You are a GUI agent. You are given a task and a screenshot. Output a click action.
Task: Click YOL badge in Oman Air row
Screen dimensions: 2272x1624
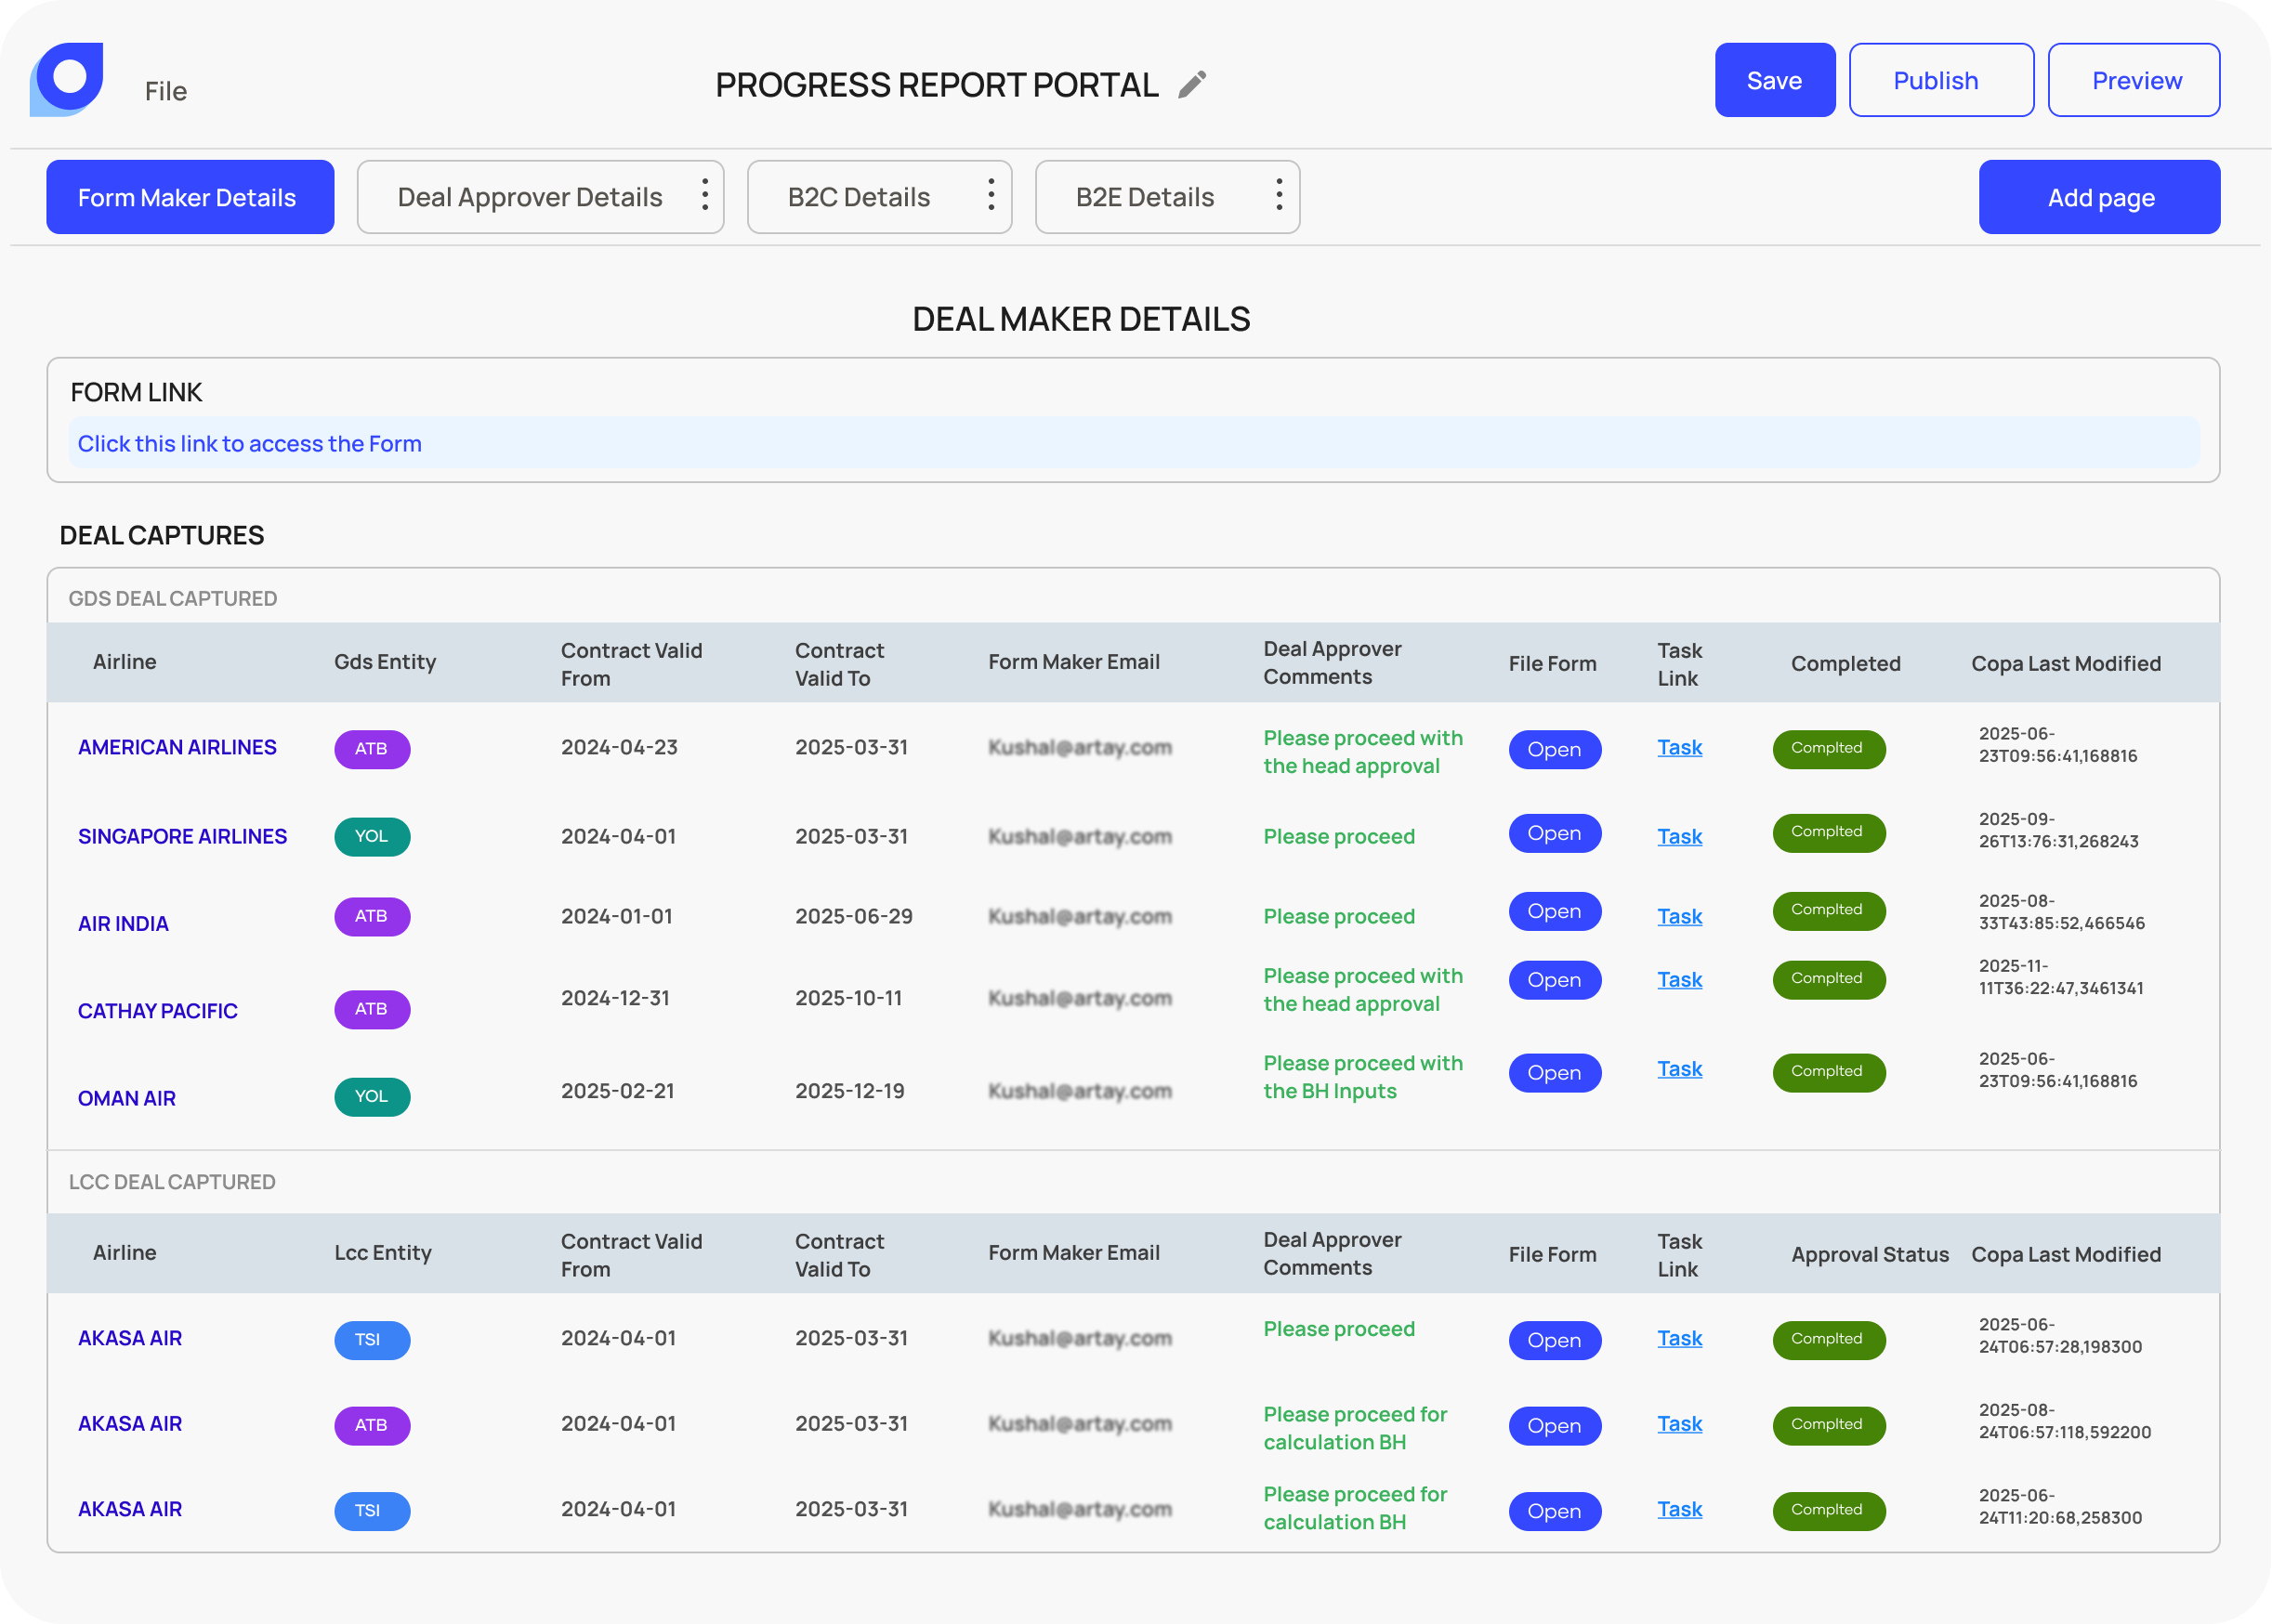pos(372,1097)
